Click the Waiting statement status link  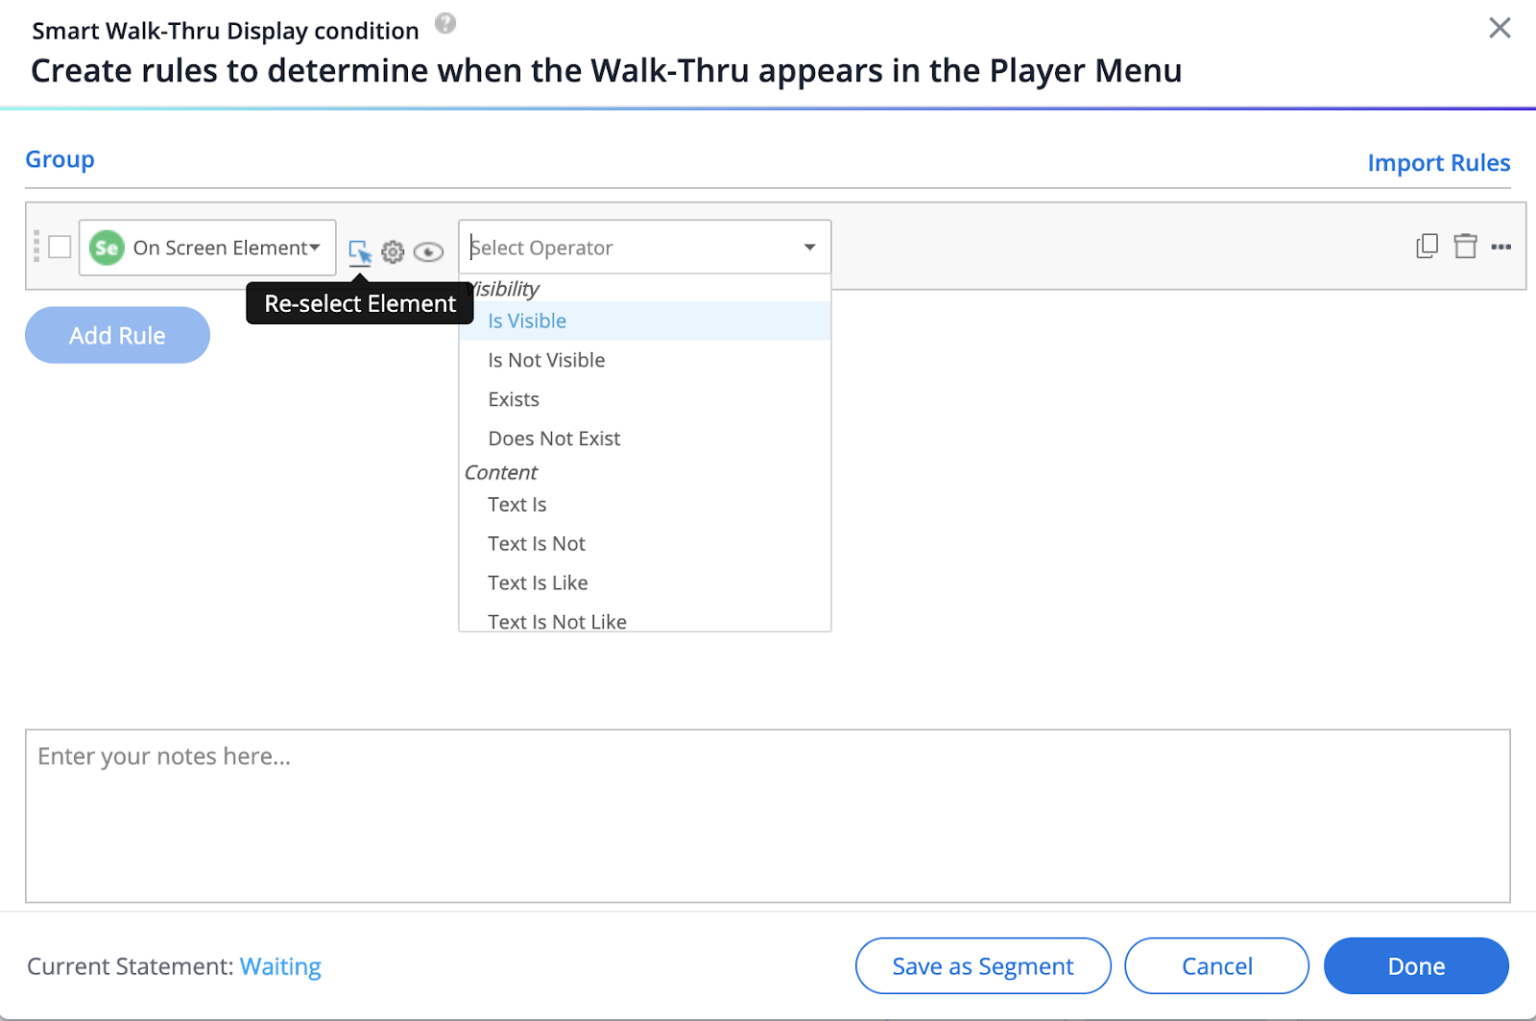click(x=281, y=966)
